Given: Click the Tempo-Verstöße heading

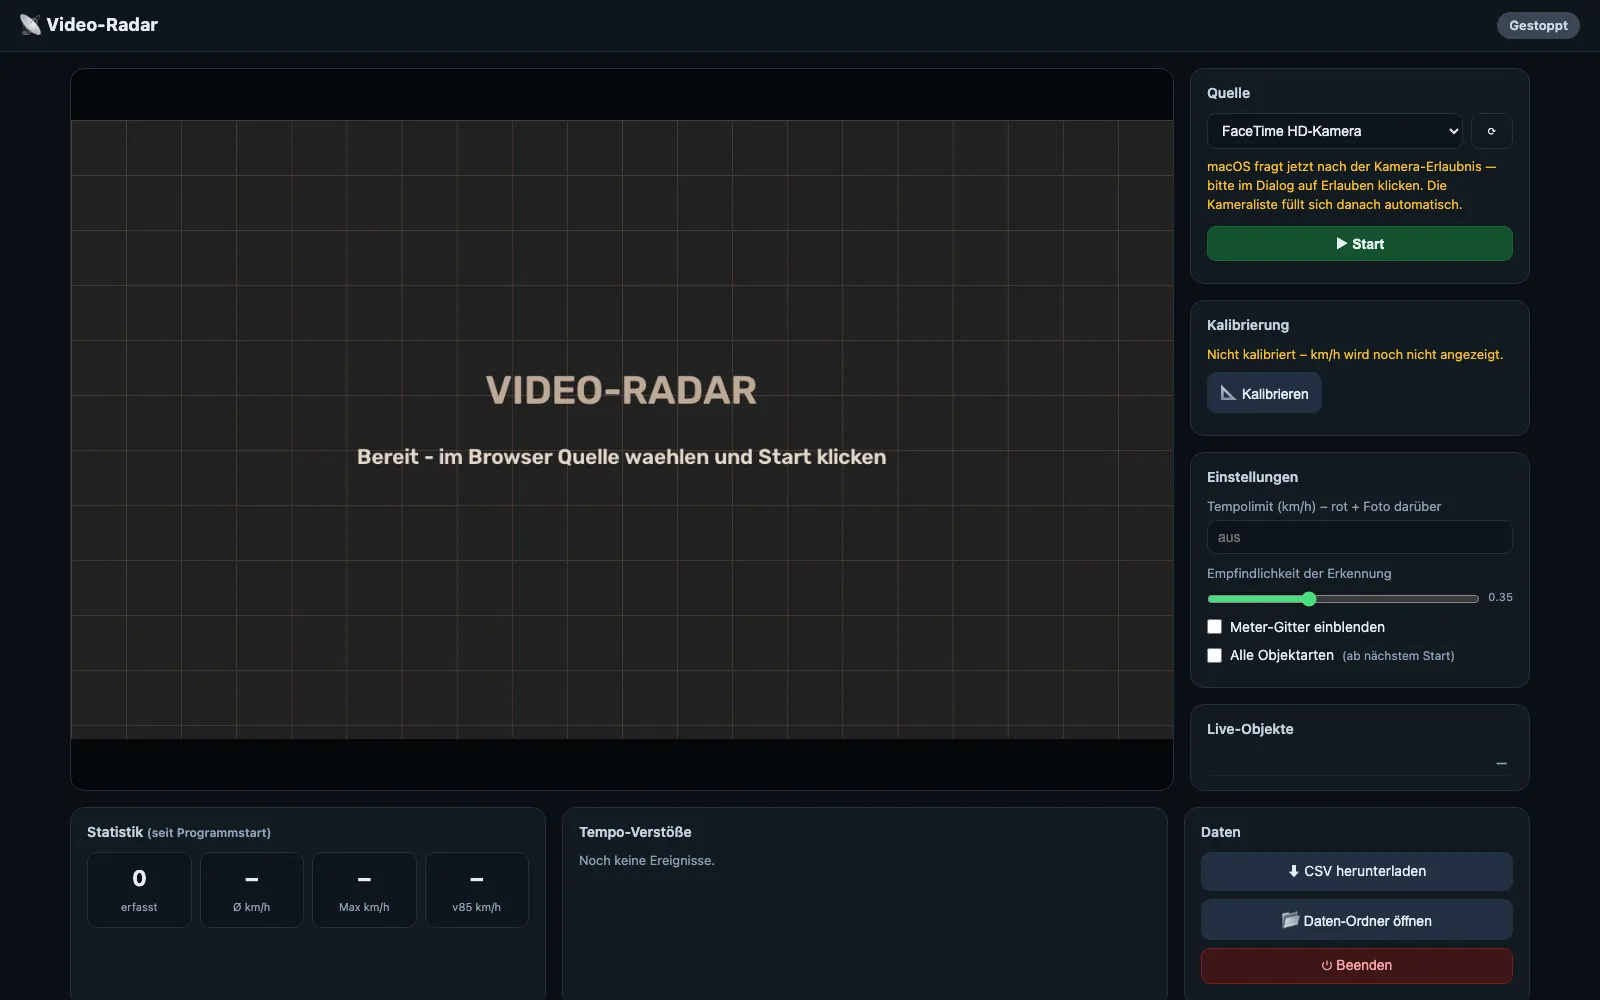Looking at the screenshot, I should 635,832.
